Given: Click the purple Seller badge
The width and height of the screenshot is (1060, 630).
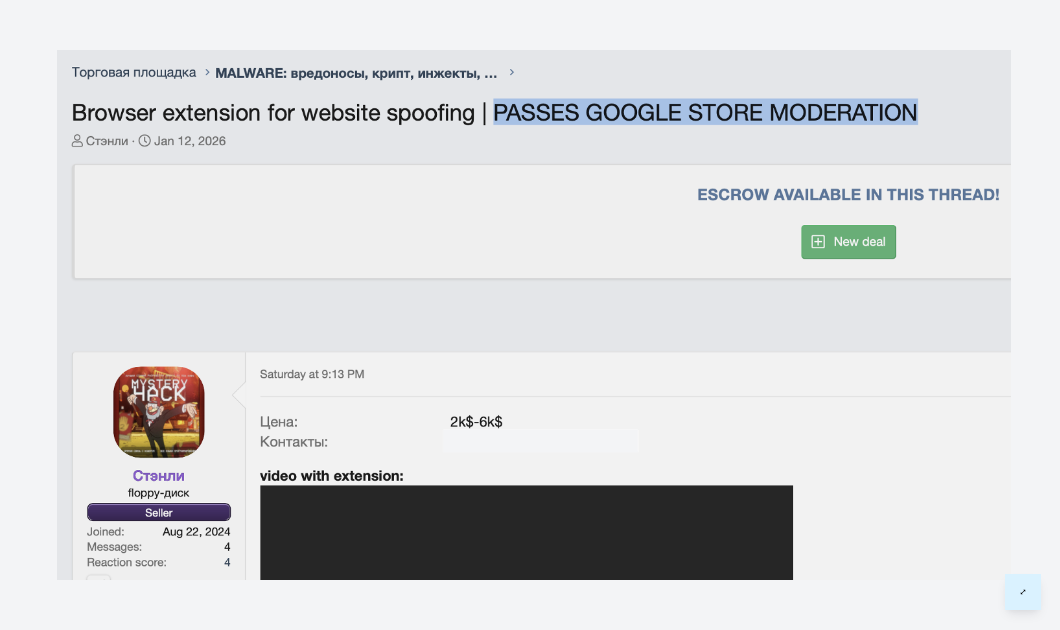Looking at the screenshot, I should pos(159,512).
